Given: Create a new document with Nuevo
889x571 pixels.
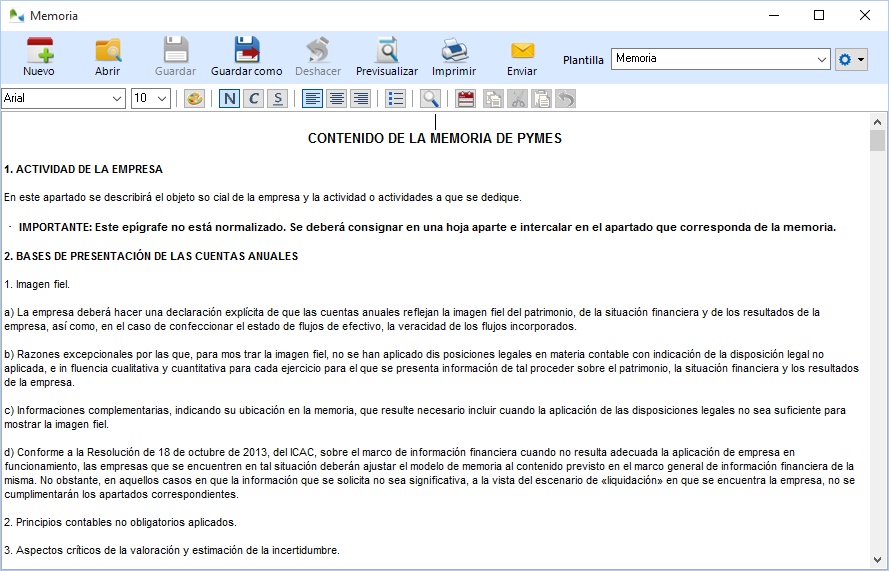Looking at the screenshot, I should tap(39, 57).
